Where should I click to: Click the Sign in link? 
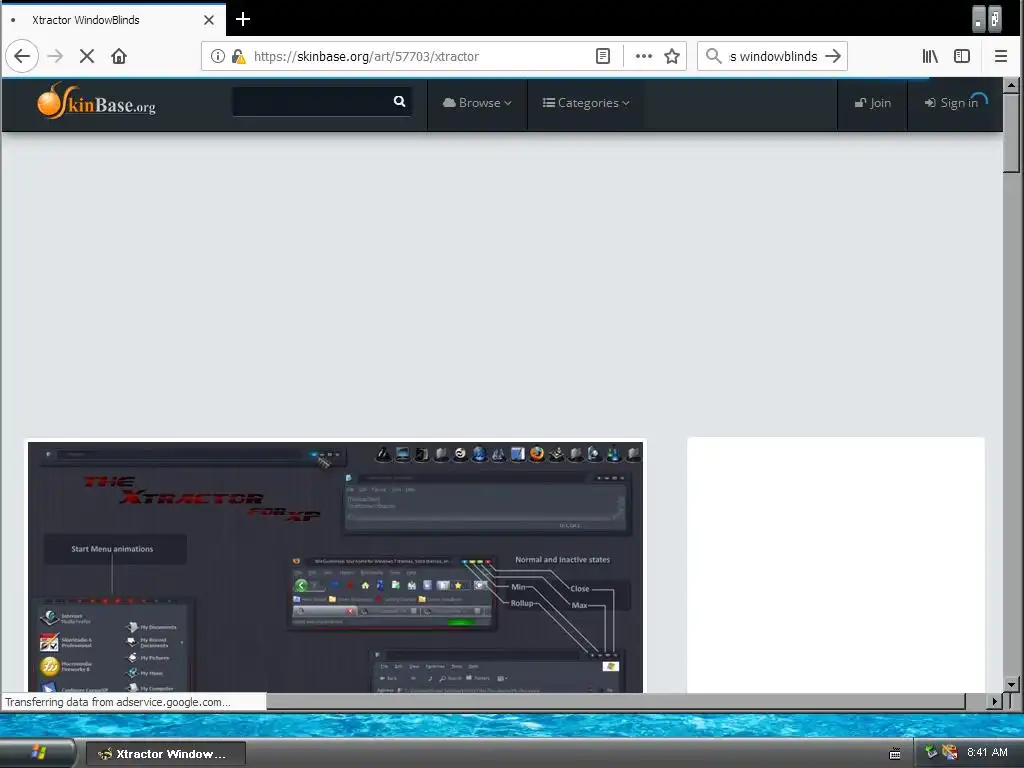(951, 103)
